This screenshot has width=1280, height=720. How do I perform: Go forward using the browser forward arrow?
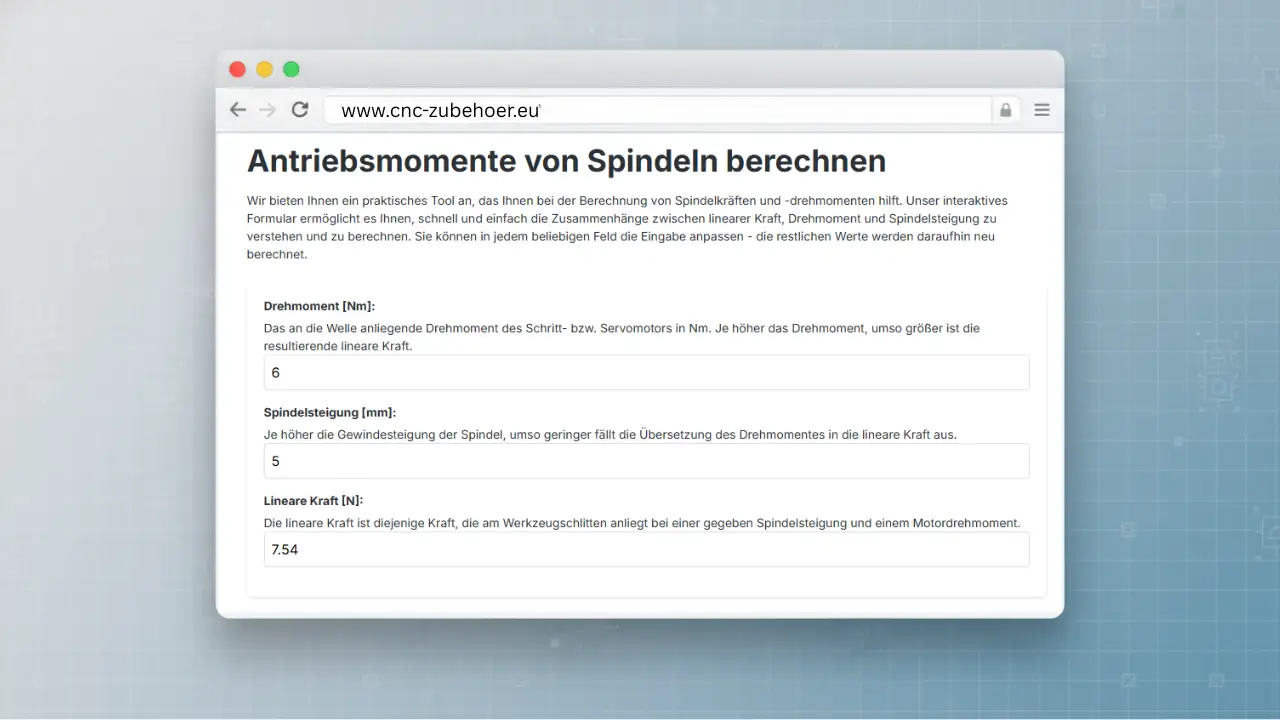267,110
